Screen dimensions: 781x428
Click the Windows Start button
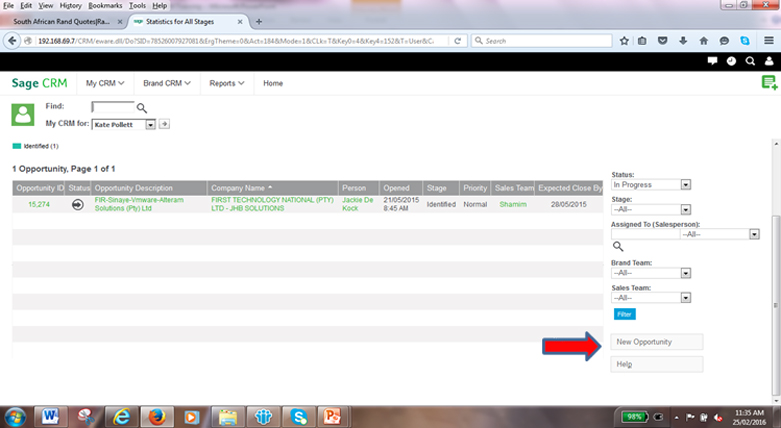click(x=15, y=417)
